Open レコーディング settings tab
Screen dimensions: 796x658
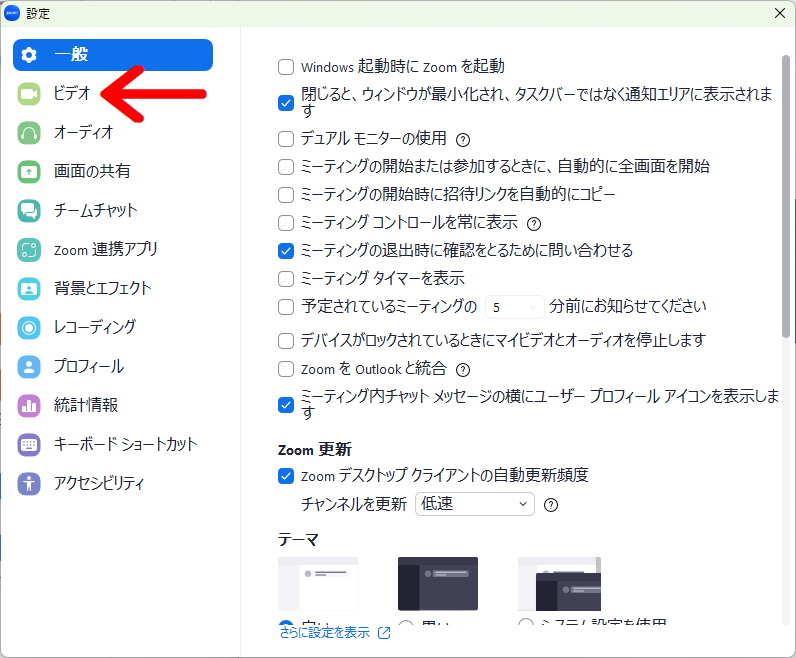click(113, 327)
